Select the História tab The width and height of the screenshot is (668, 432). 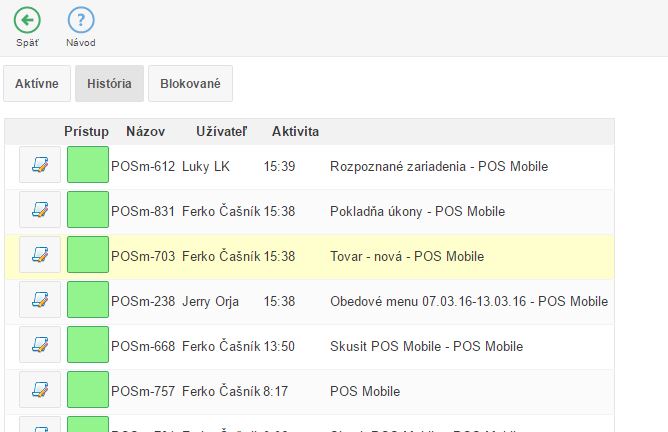click(x=109, y=84)
